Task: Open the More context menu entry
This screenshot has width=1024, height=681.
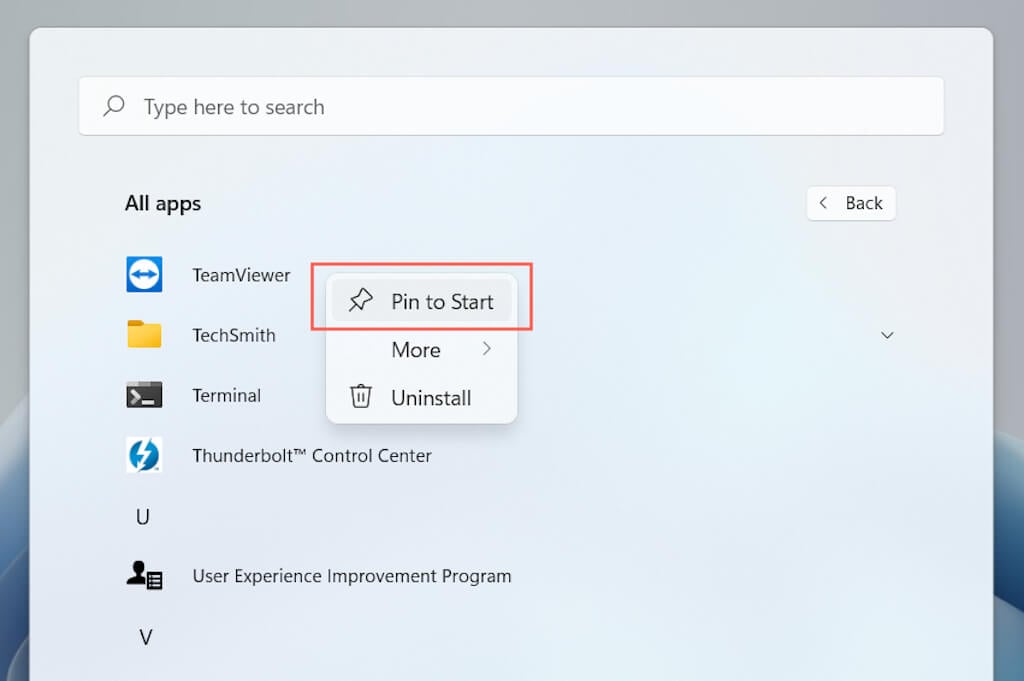Action: [x=416, y=350]
